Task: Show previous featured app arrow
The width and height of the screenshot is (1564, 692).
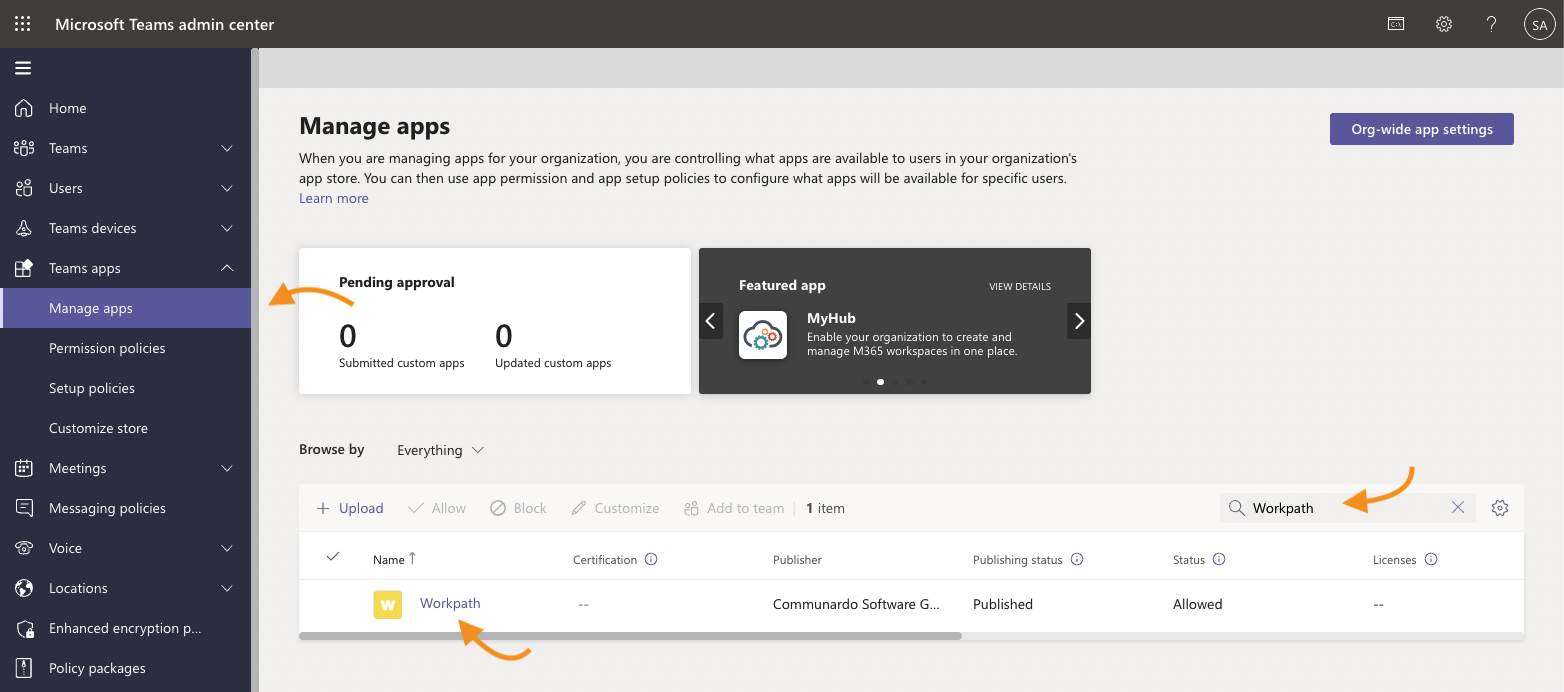Action: [711, 321]
